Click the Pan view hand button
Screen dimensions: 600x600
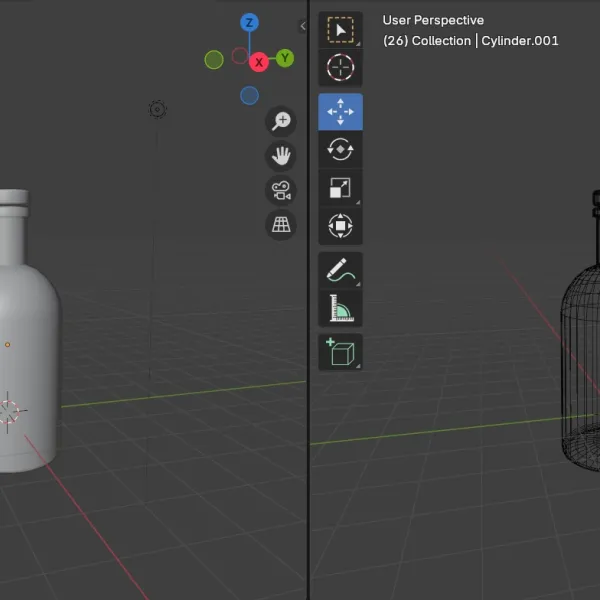[x=281, y=156]
